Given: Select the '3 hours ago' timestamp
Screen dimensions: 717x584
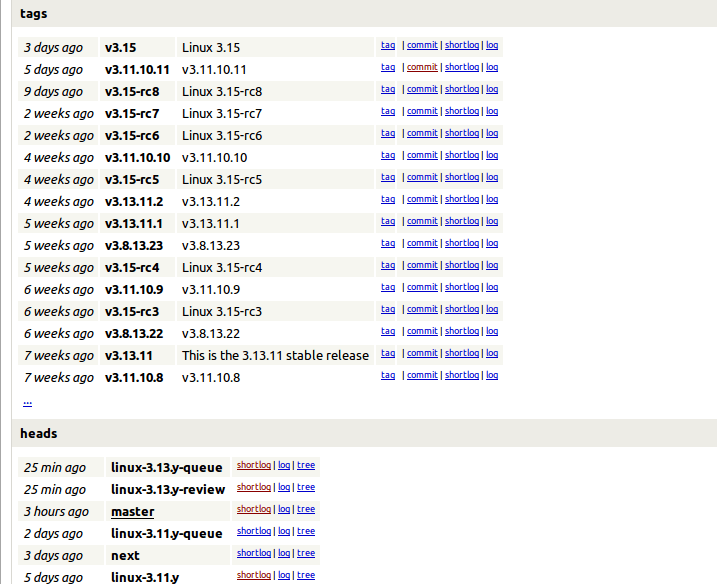Looking at the screenshot, I should [56, 512].
